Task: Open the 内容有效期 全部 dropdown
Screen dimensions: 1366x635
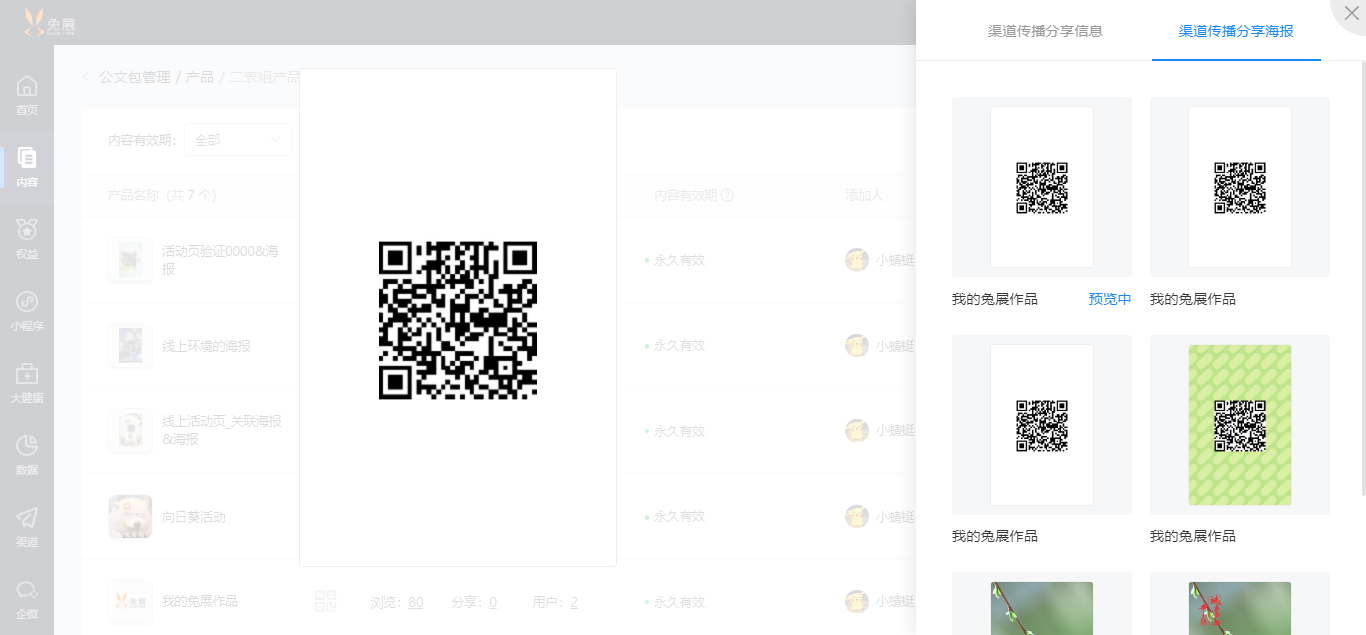Action: [x=238, y=140]
